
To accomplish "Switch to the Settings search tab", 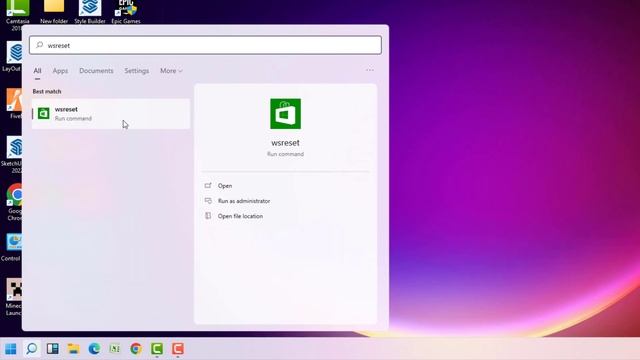I will pyautogui.click(x=137, y=71).
